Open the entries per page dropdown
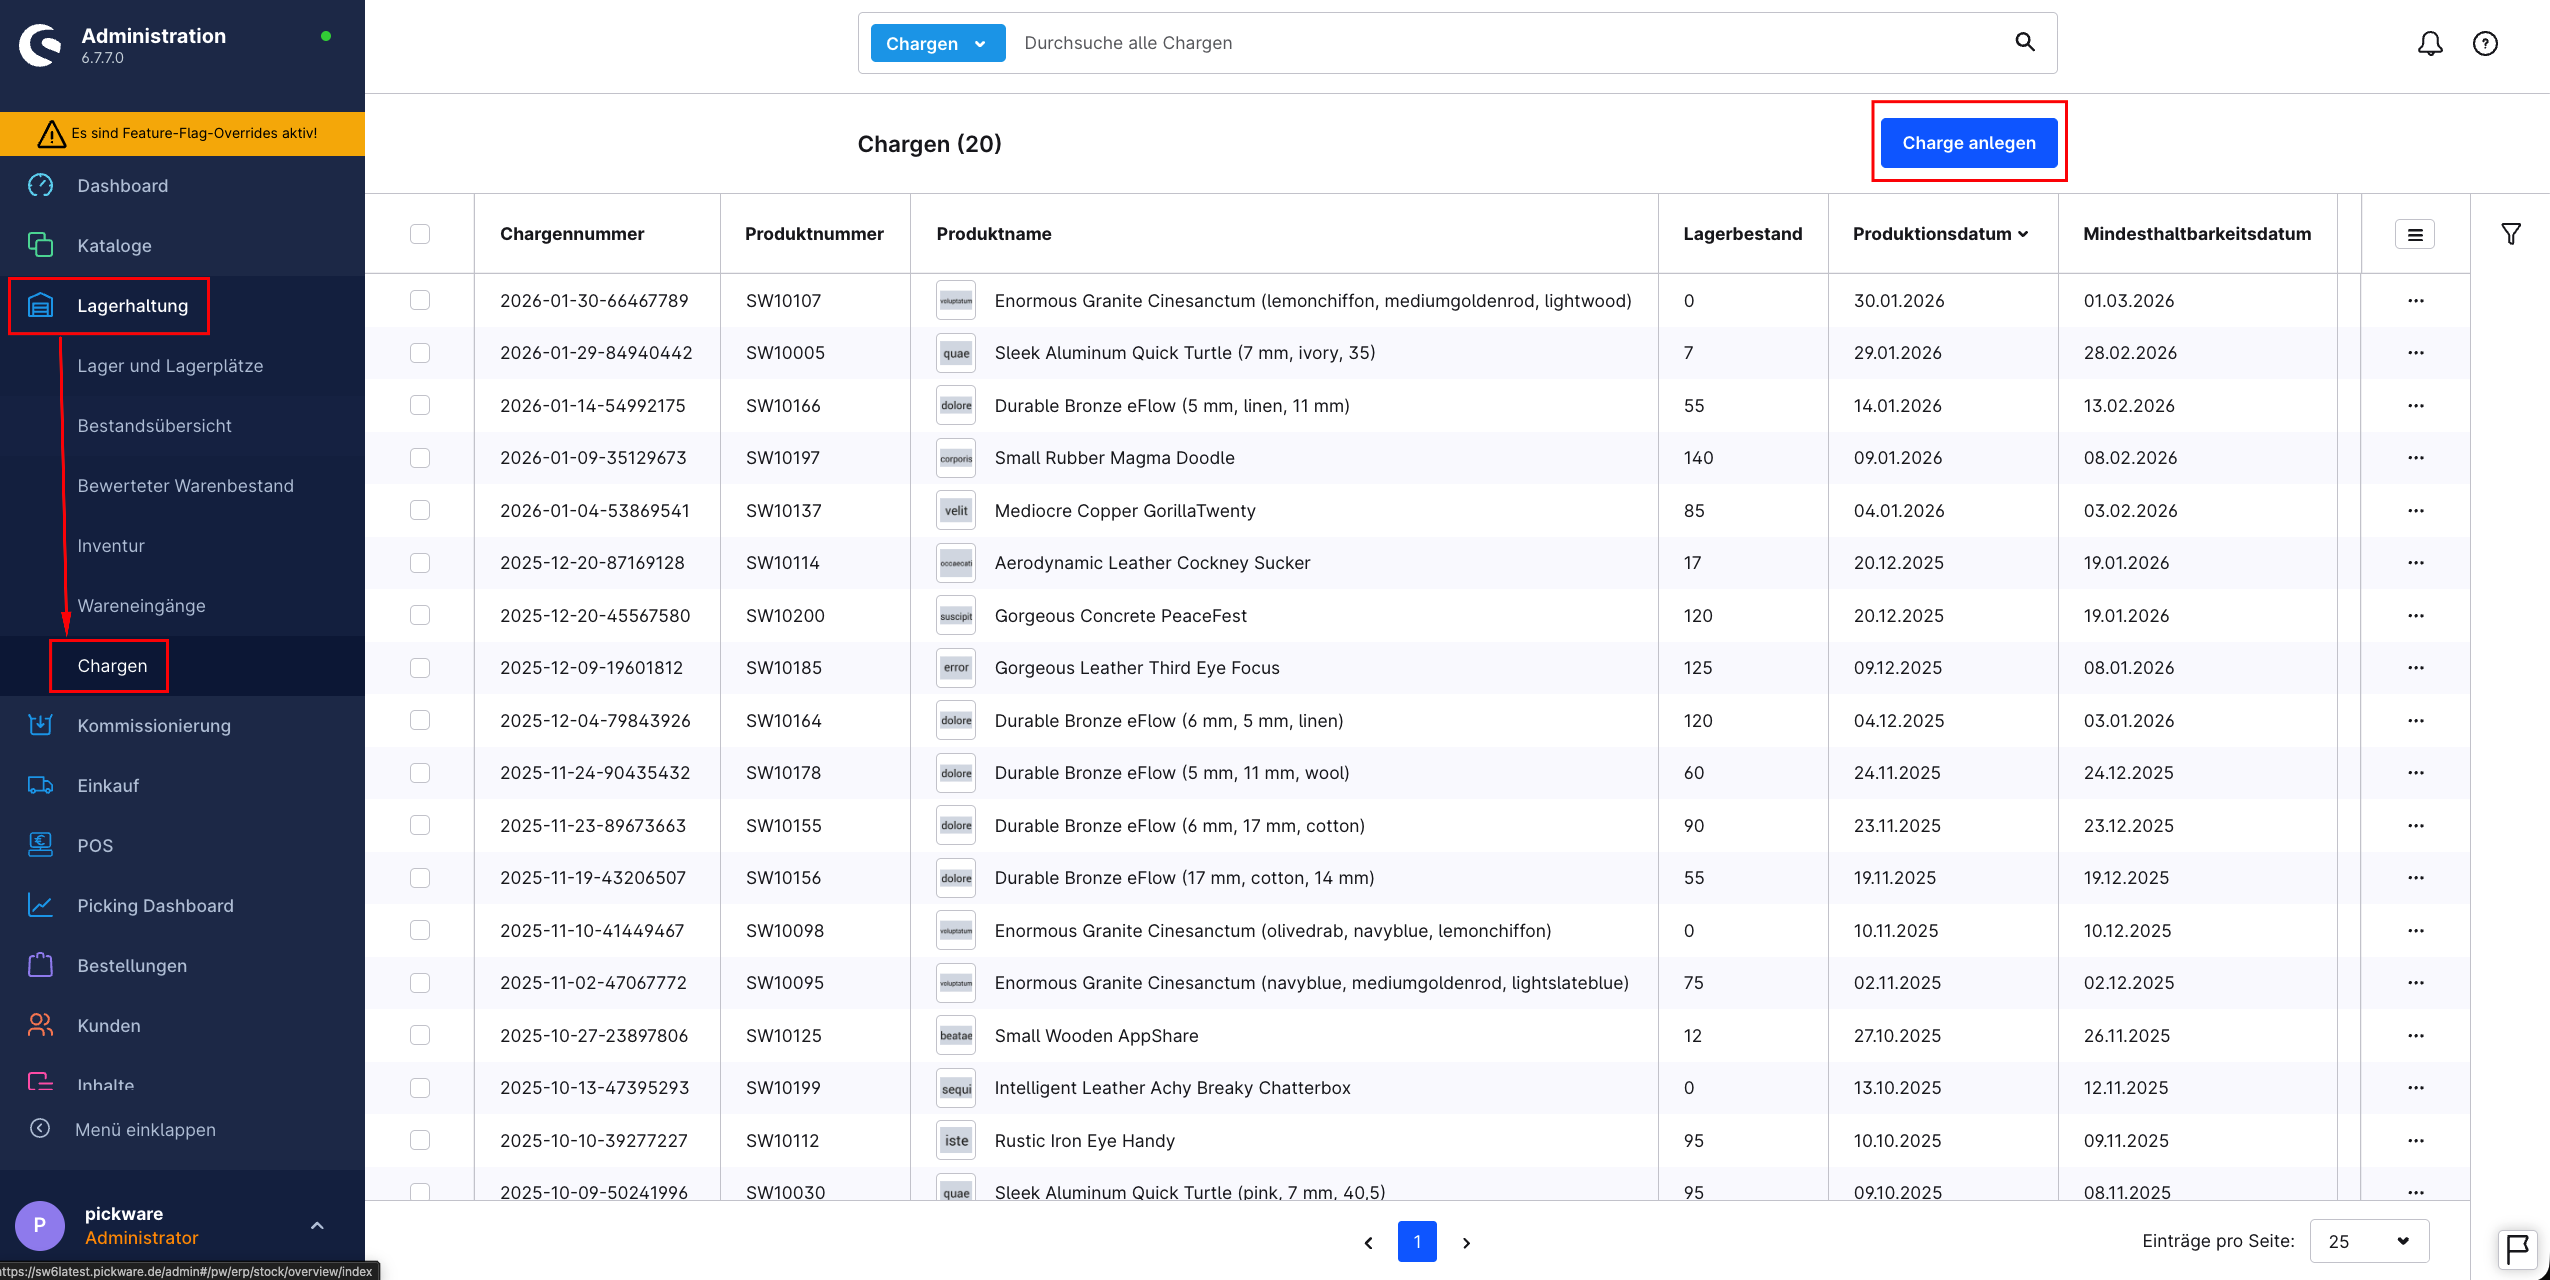Viewport: 2550px width, 1280px height. 2368,1241
